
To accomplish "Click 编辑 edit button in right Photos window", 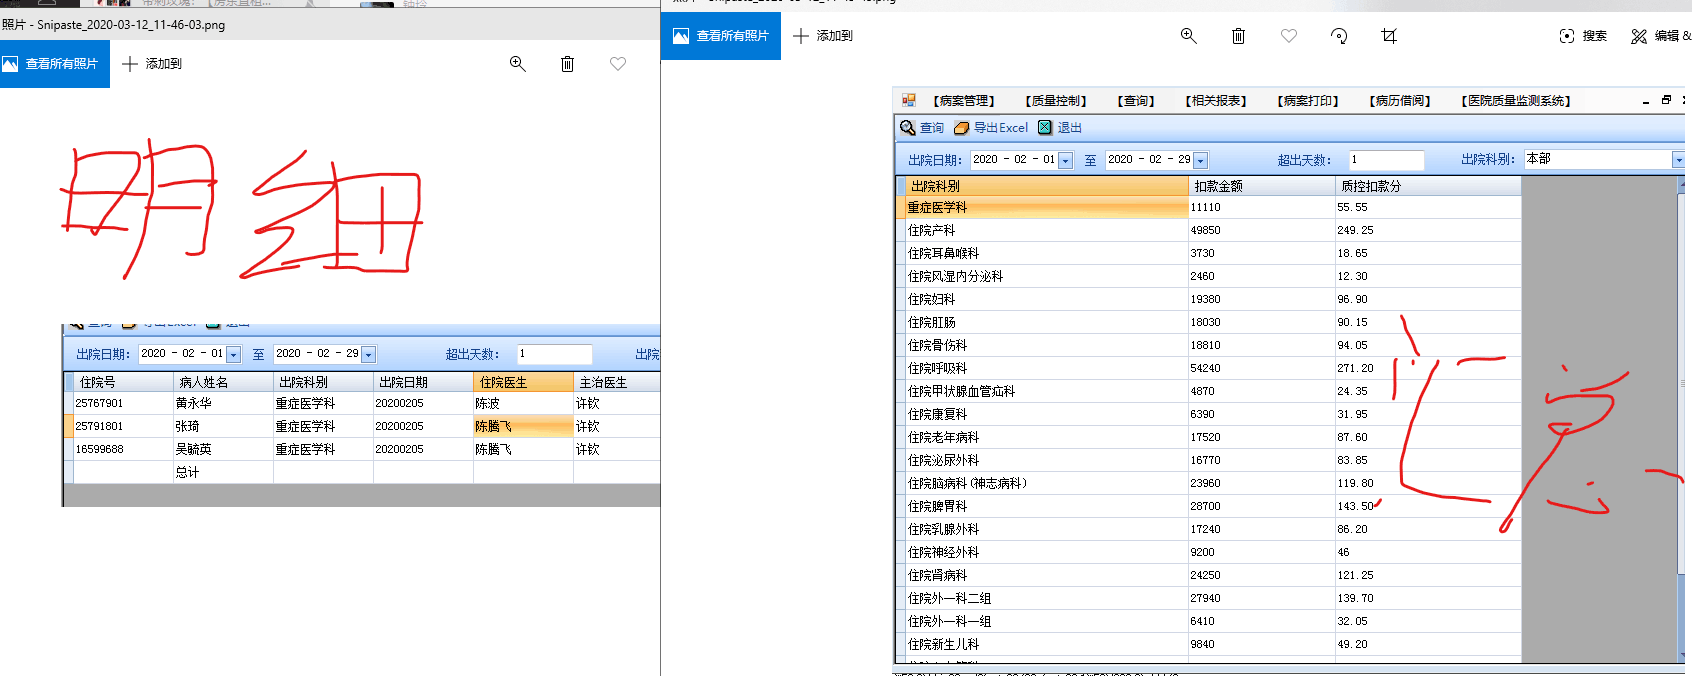I will tap(1659, 36).
